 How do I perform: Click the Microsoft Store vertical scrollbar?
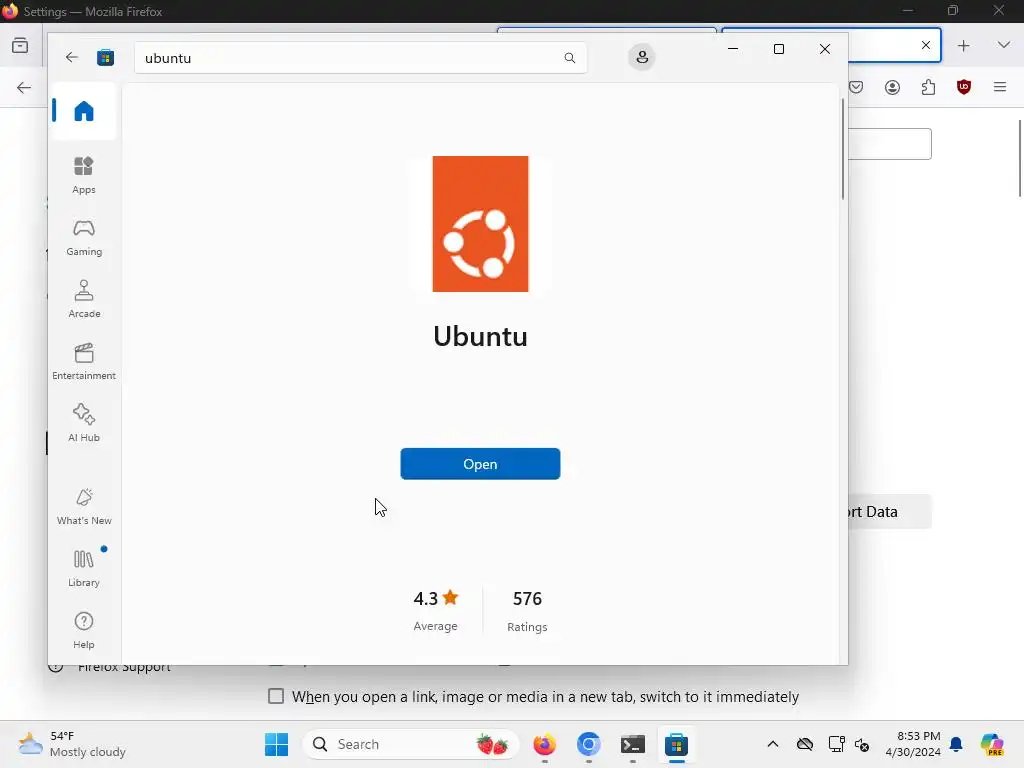pyautogui.click(x=842, y=149)
